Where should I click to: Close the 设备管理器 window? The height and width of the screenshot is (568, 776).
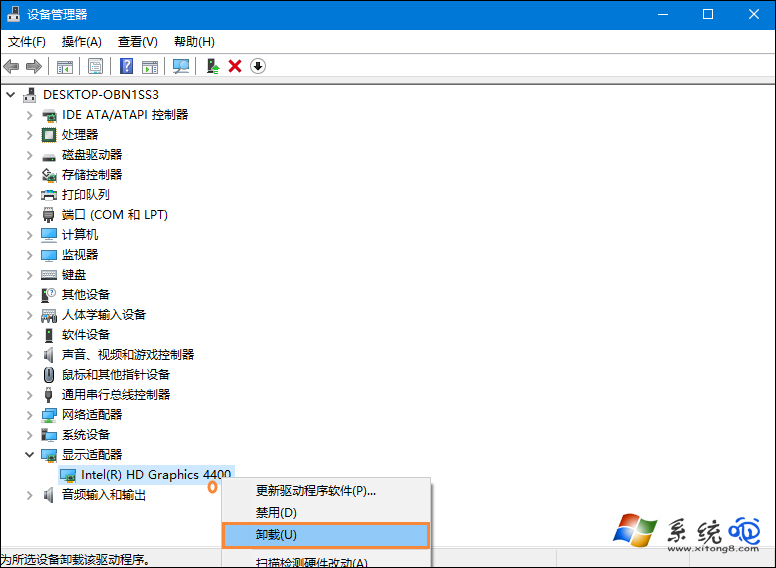click(753, 14)
